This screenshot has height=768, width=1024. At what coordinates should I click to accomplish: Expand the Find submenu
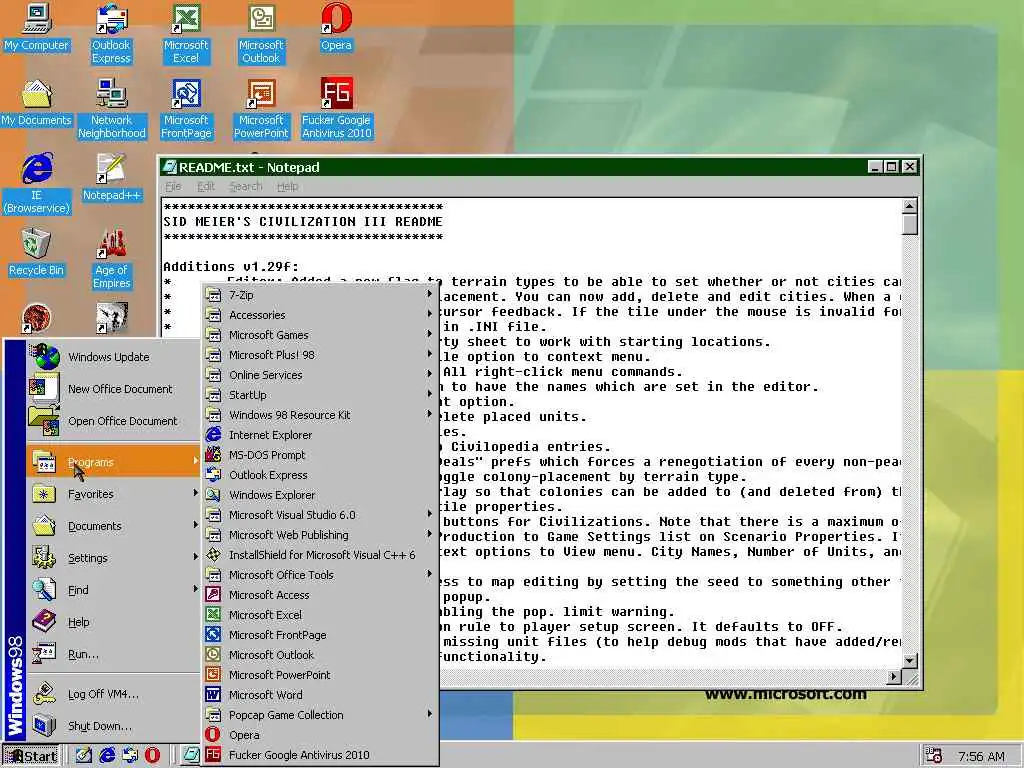pos(113,590)
